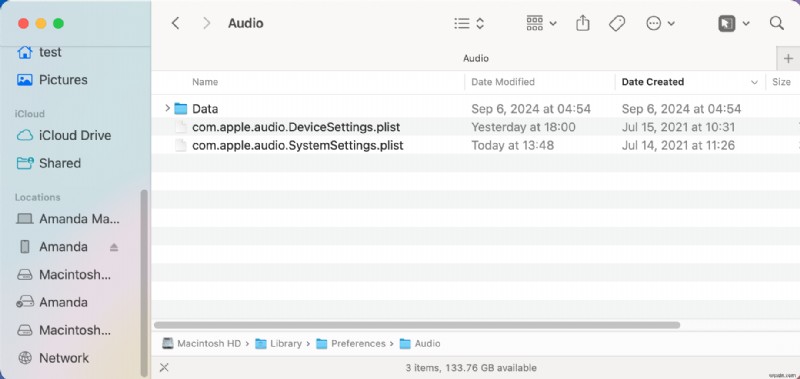Image resolution: width=800 pixels, height=379 pixels.
Task: Select the Data folder icon
Action: coord(181,108)
